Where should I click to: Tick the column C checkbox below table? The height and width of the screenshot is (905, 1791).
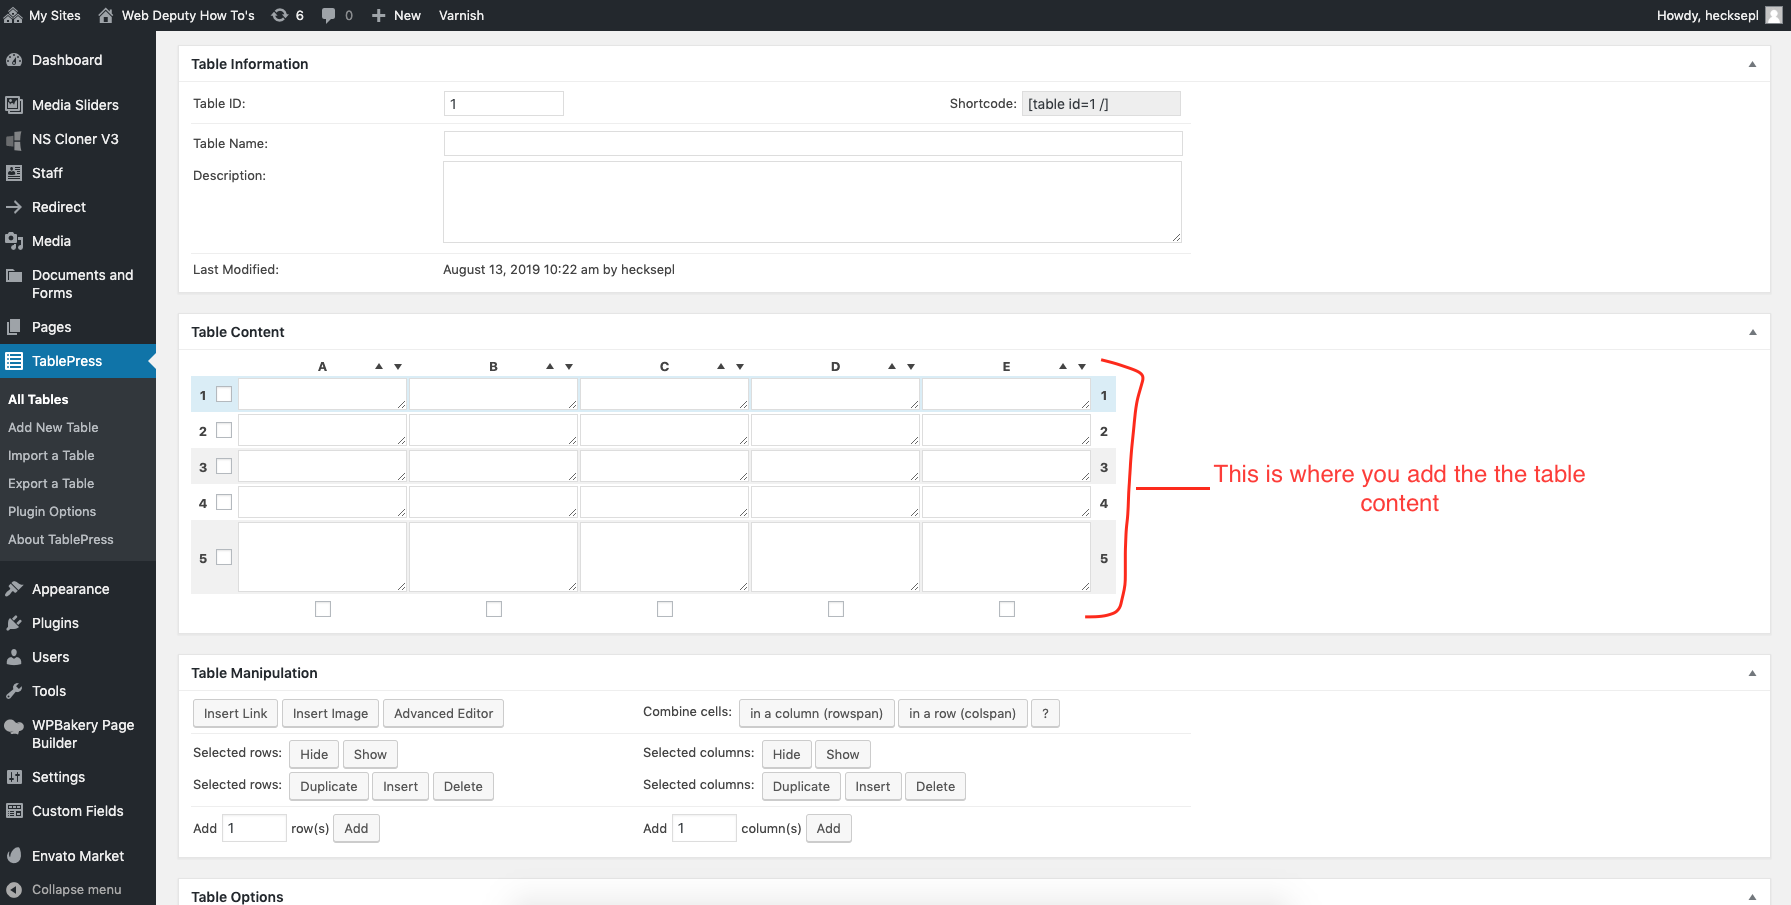(665, 609)
